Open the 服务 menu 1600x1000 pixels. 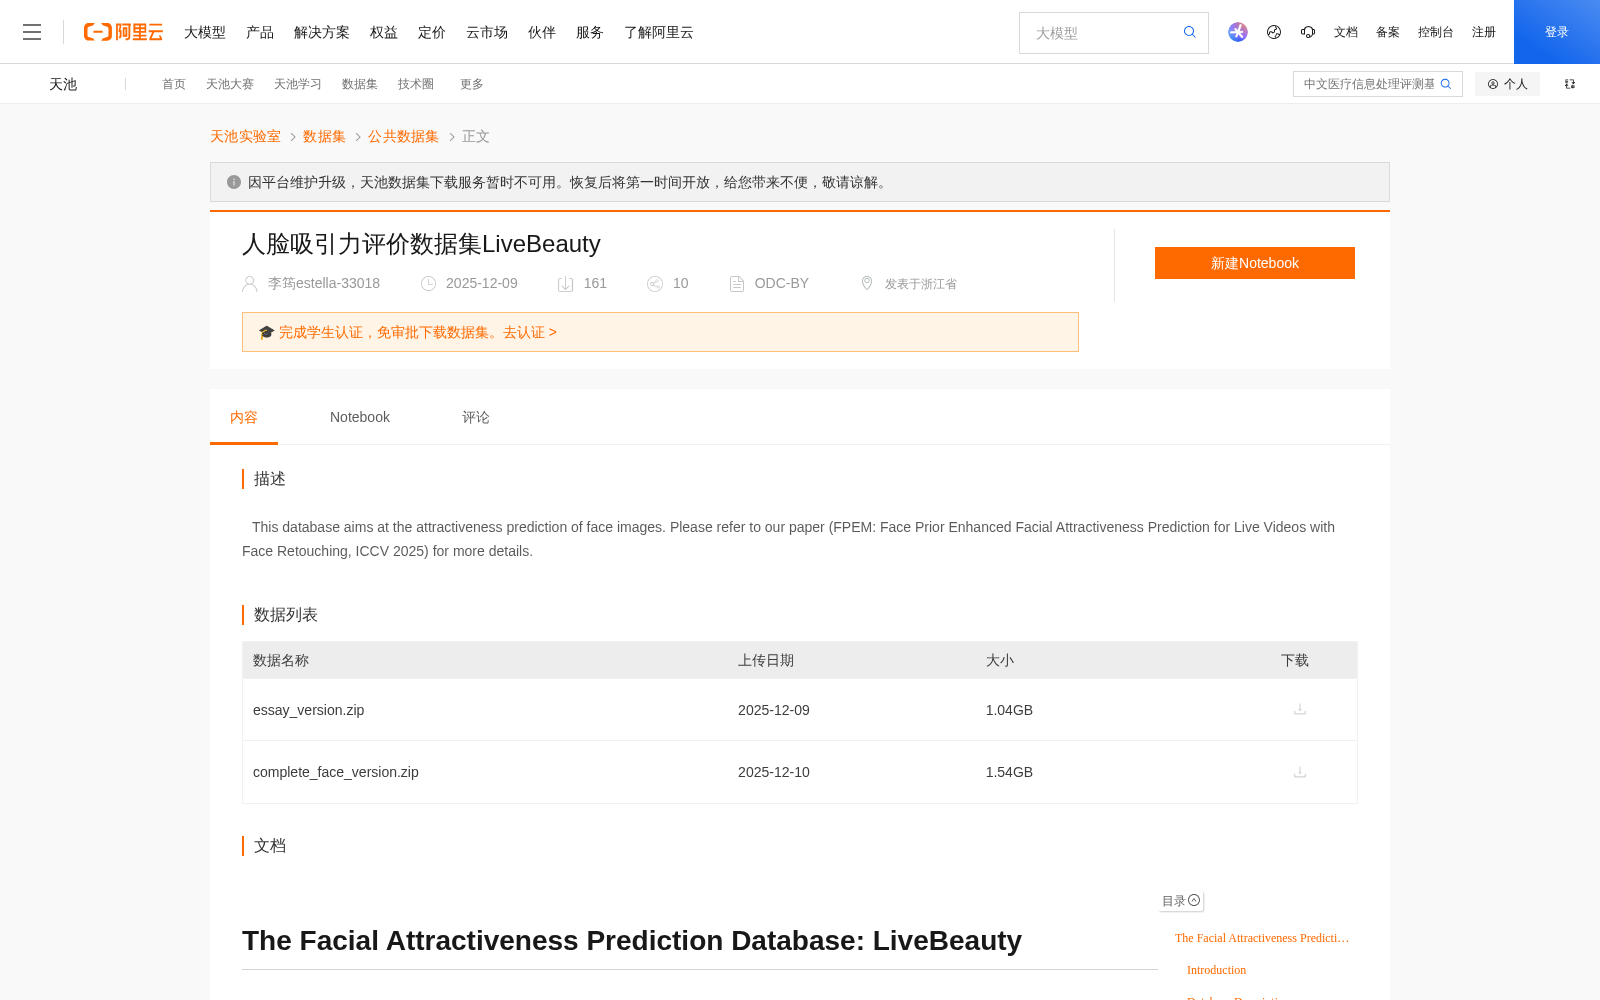click(x=590, y=32)
